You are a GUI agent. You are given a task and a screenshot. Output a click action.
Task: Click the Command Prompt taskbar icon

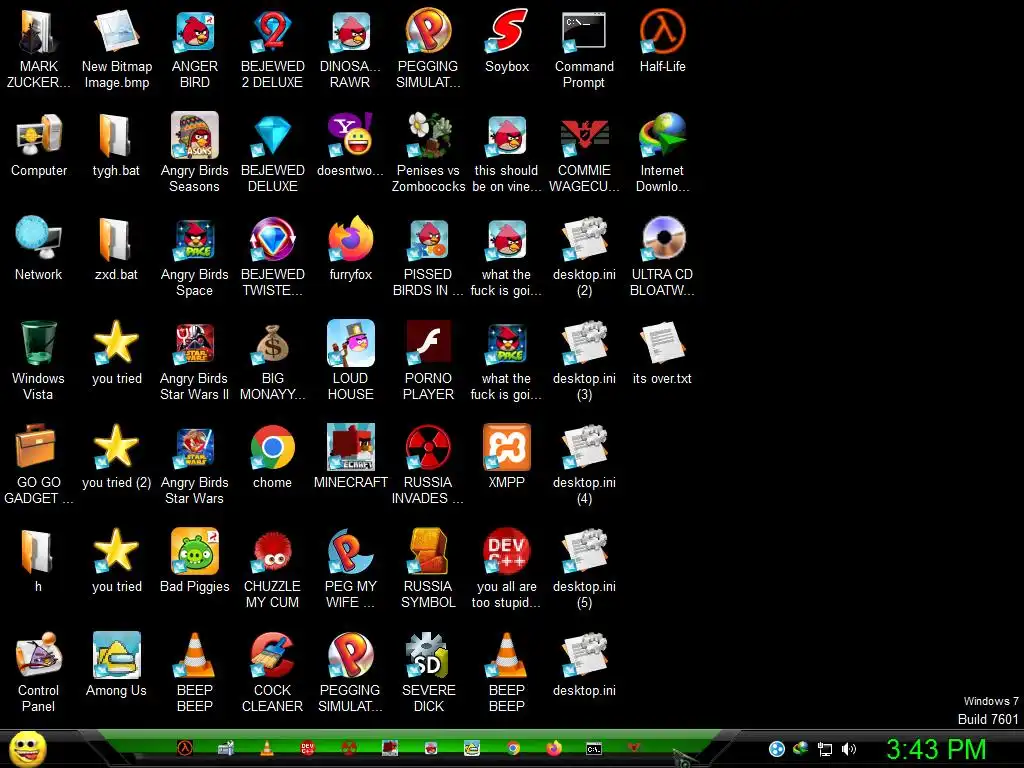coord(594,748)
